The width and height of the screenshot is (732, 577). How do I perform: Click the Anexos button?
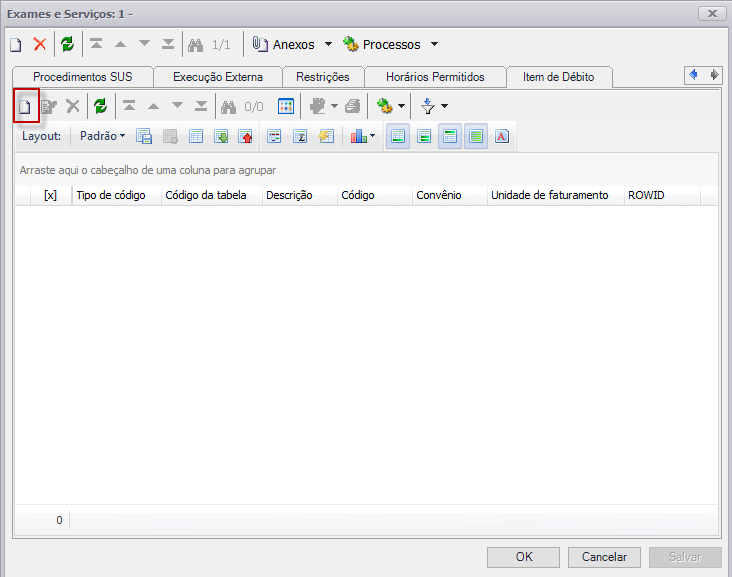pyautogui.click(x=284, y=45)
